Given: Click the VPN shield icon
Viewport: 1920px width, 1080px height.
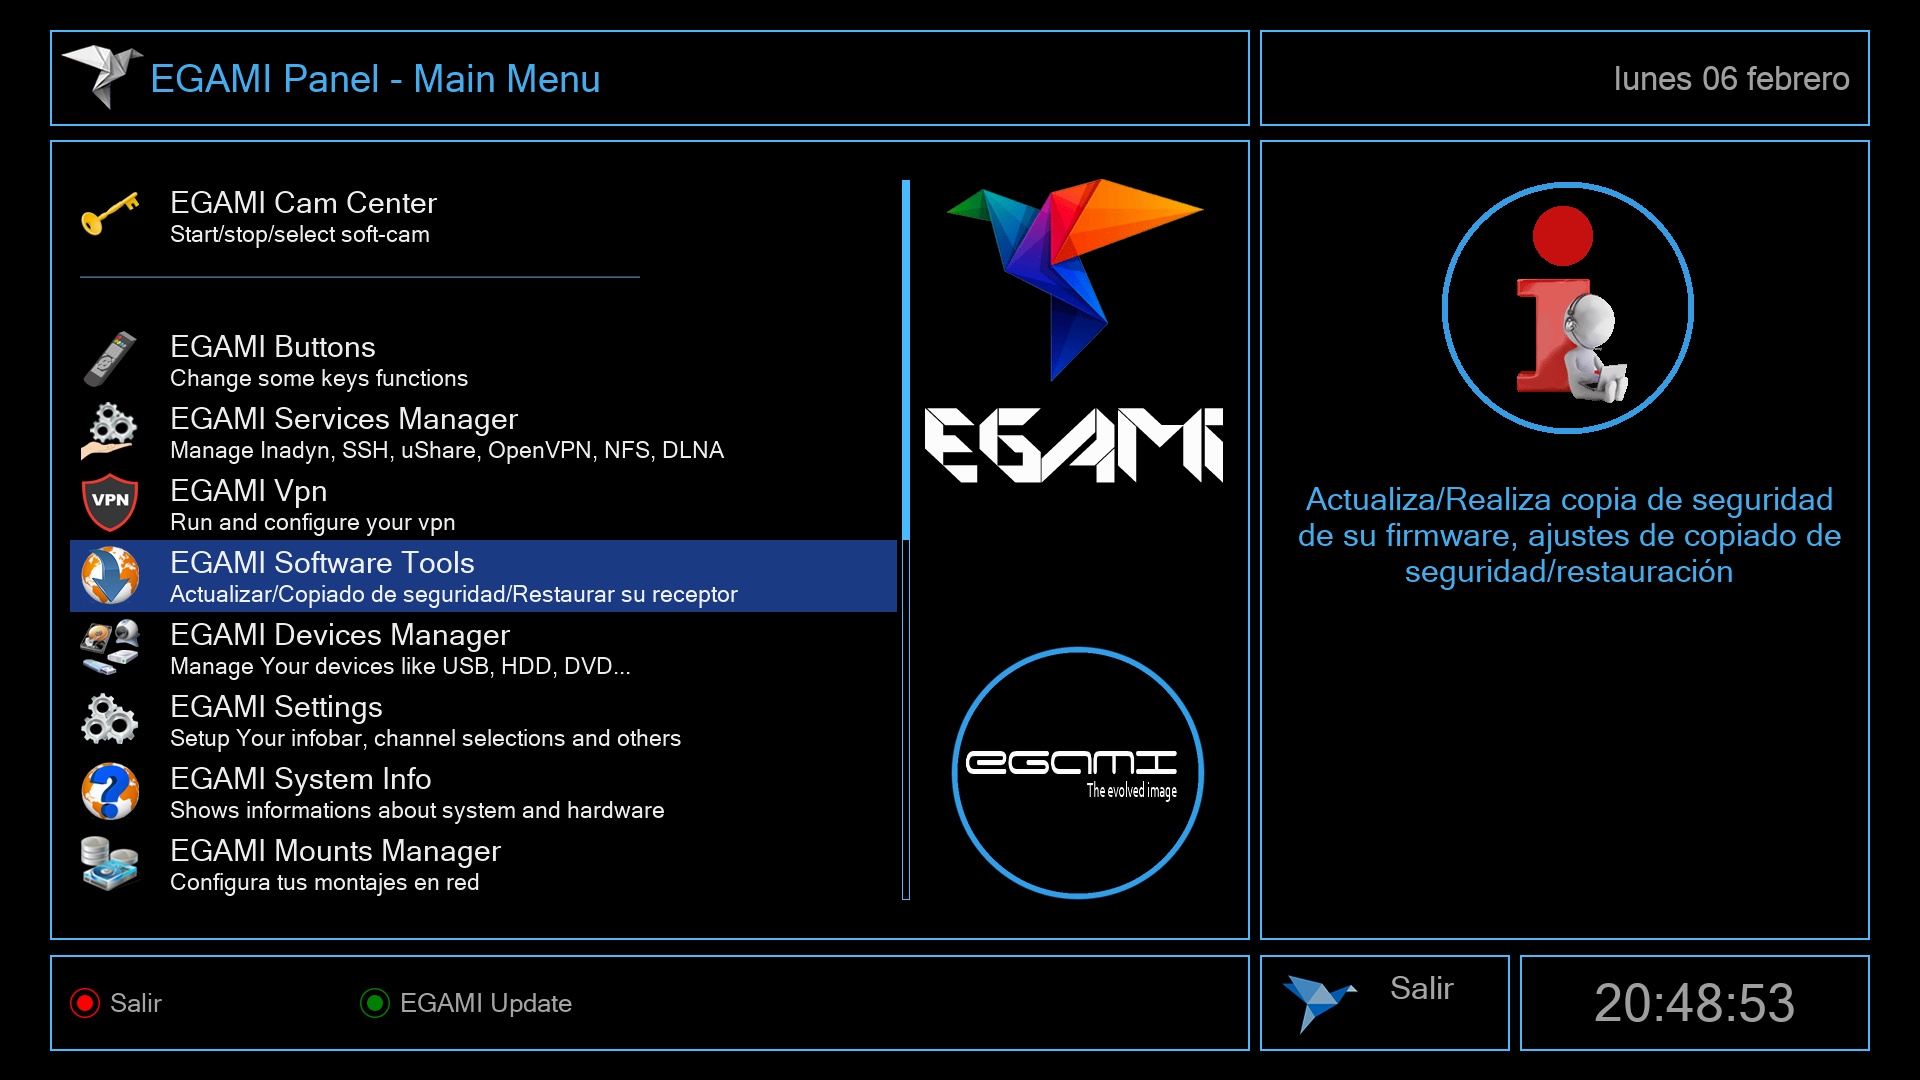Looking at the screenshot, I should coord(110,502).
